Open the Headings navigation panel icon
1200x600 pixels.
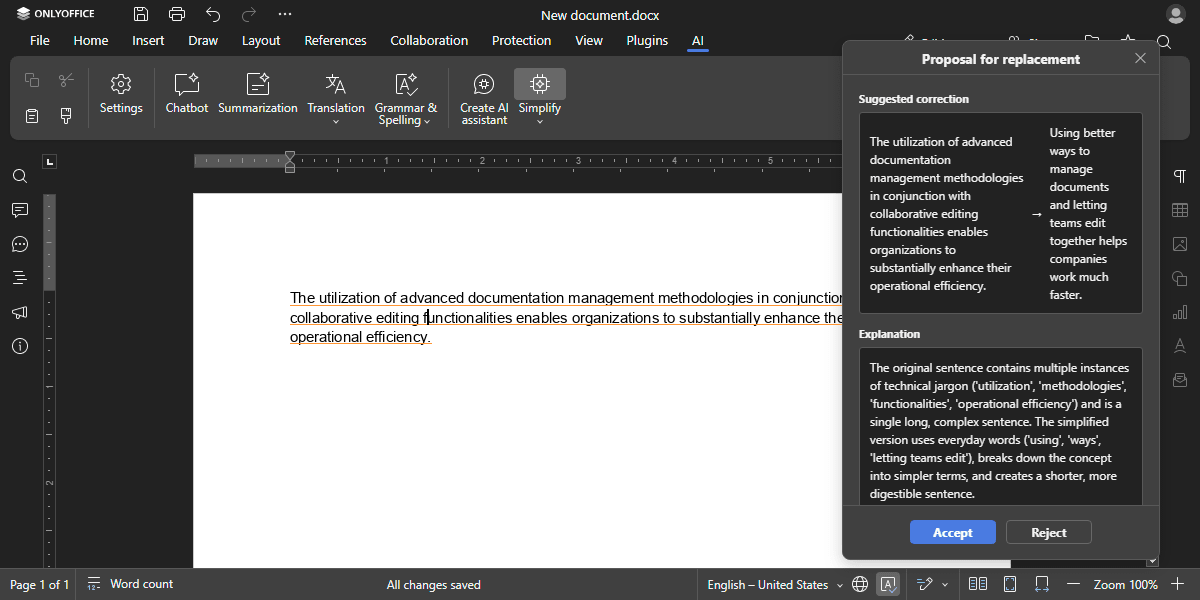(20, 278)
